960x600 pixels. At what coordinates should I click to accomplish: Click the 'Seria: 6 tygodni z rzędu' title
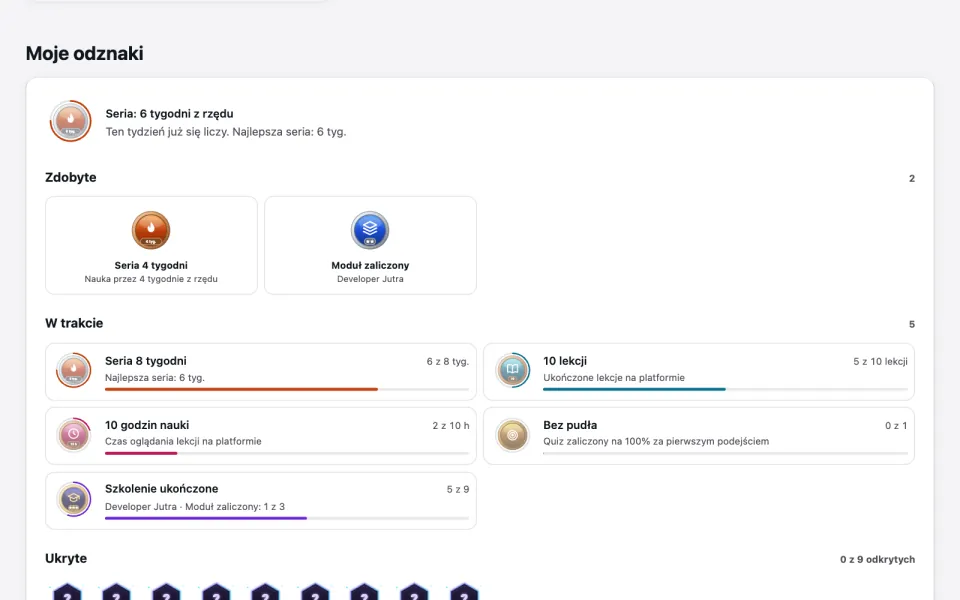pyautogui.click(x=169, y=114)
